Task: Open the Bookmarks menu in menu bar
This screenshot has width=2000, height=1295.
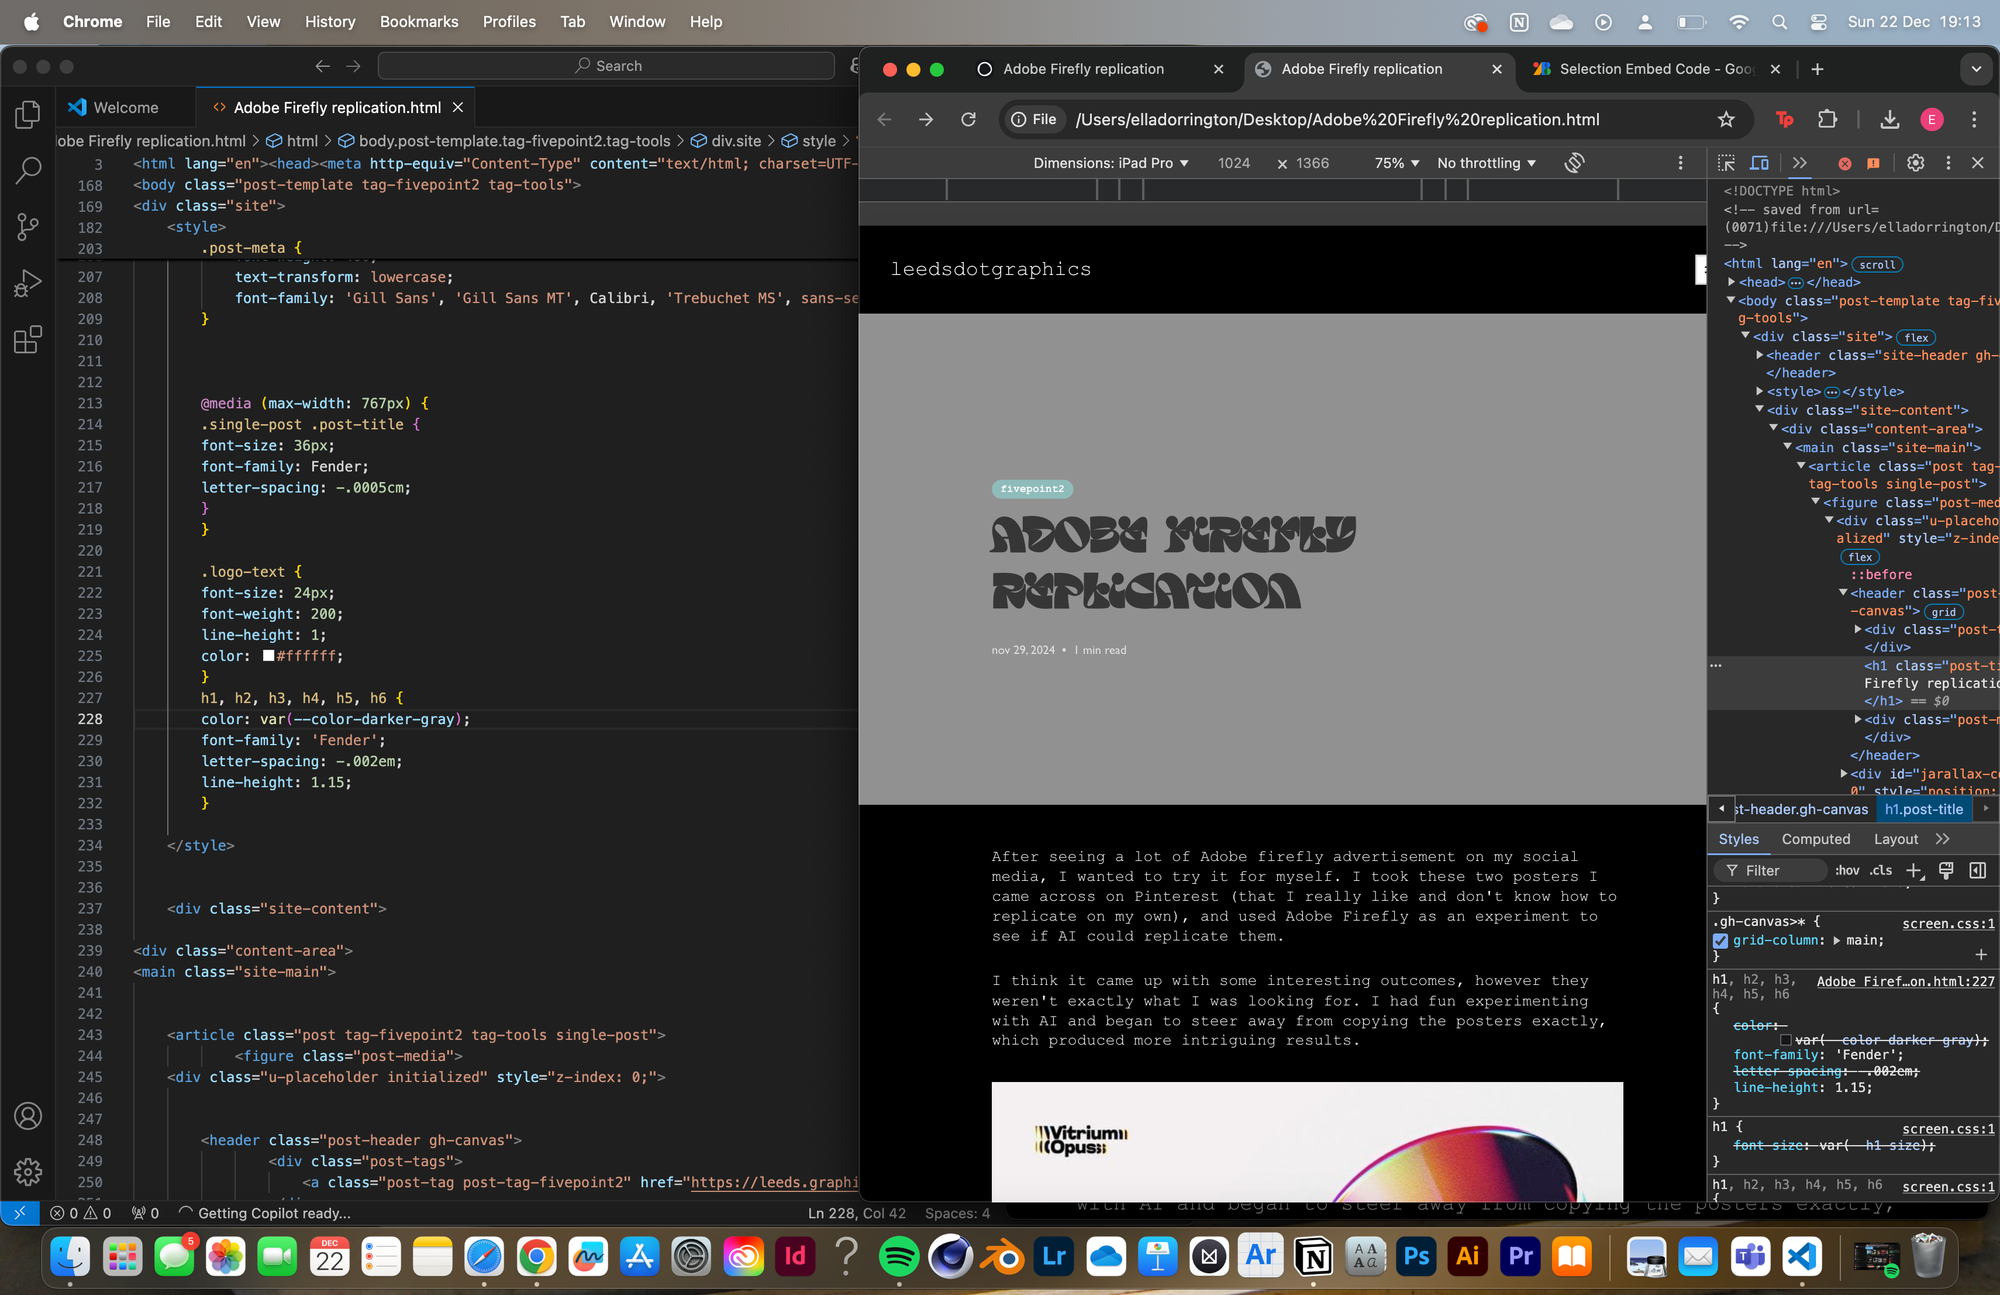Action: [x=419, y=22]
